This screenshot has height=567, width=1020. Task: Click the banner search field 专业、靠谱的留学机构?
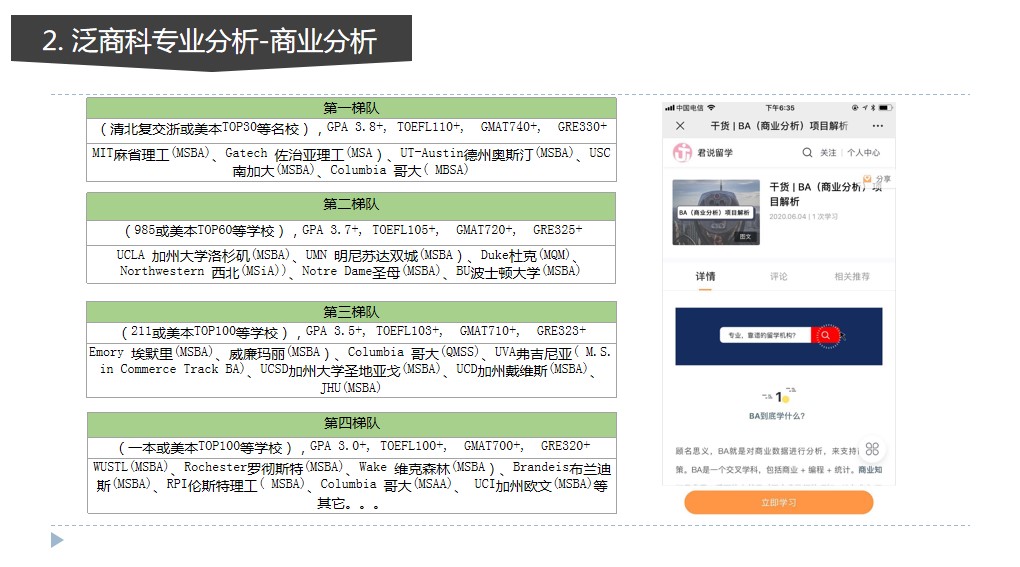pyautogui.click(x=765, y=336)
